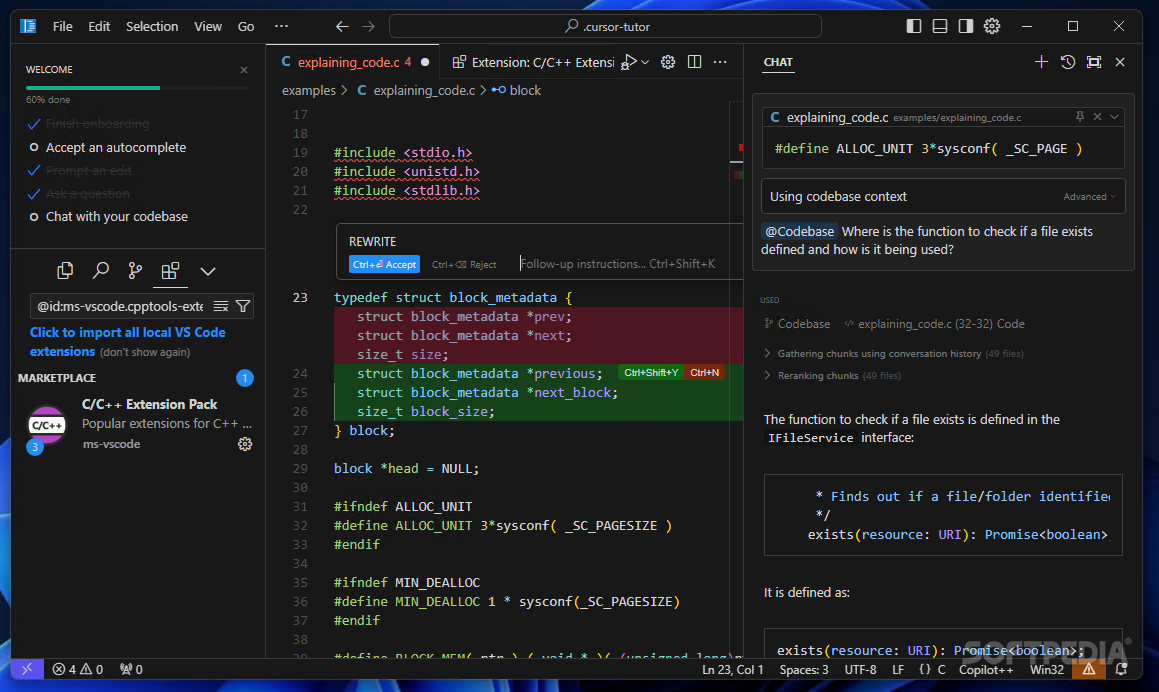Open the Source Control icon
The width and height of the screenshot is (1159, 692).
[x=135, y=270]
